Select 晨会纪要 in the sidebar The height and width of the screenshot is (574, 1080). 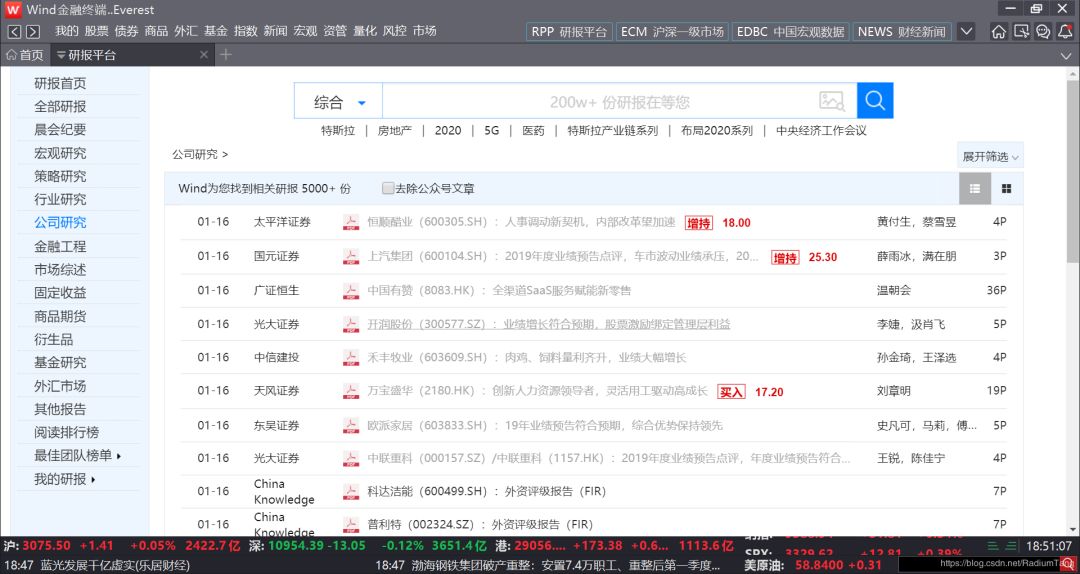pyautogui.click(x=61, y=130)
